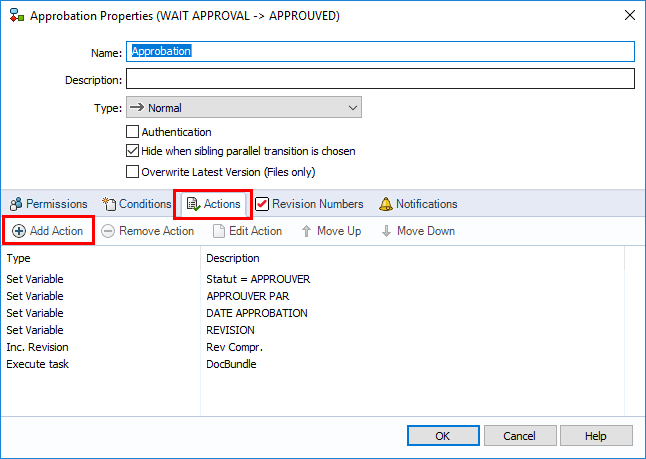646x459 pixels.
Task: Click the transition icon in title bar
Action: click(14, 16)
